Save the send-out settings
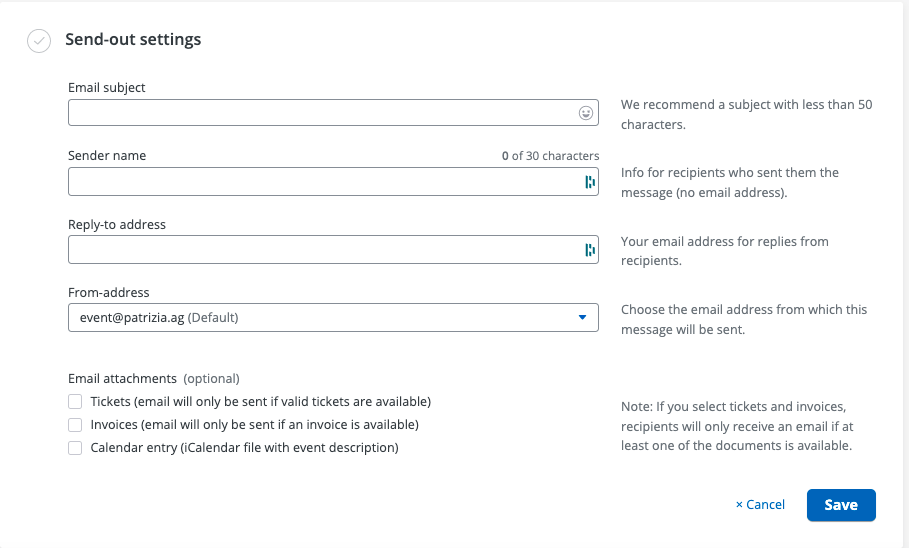 point(841,505)
